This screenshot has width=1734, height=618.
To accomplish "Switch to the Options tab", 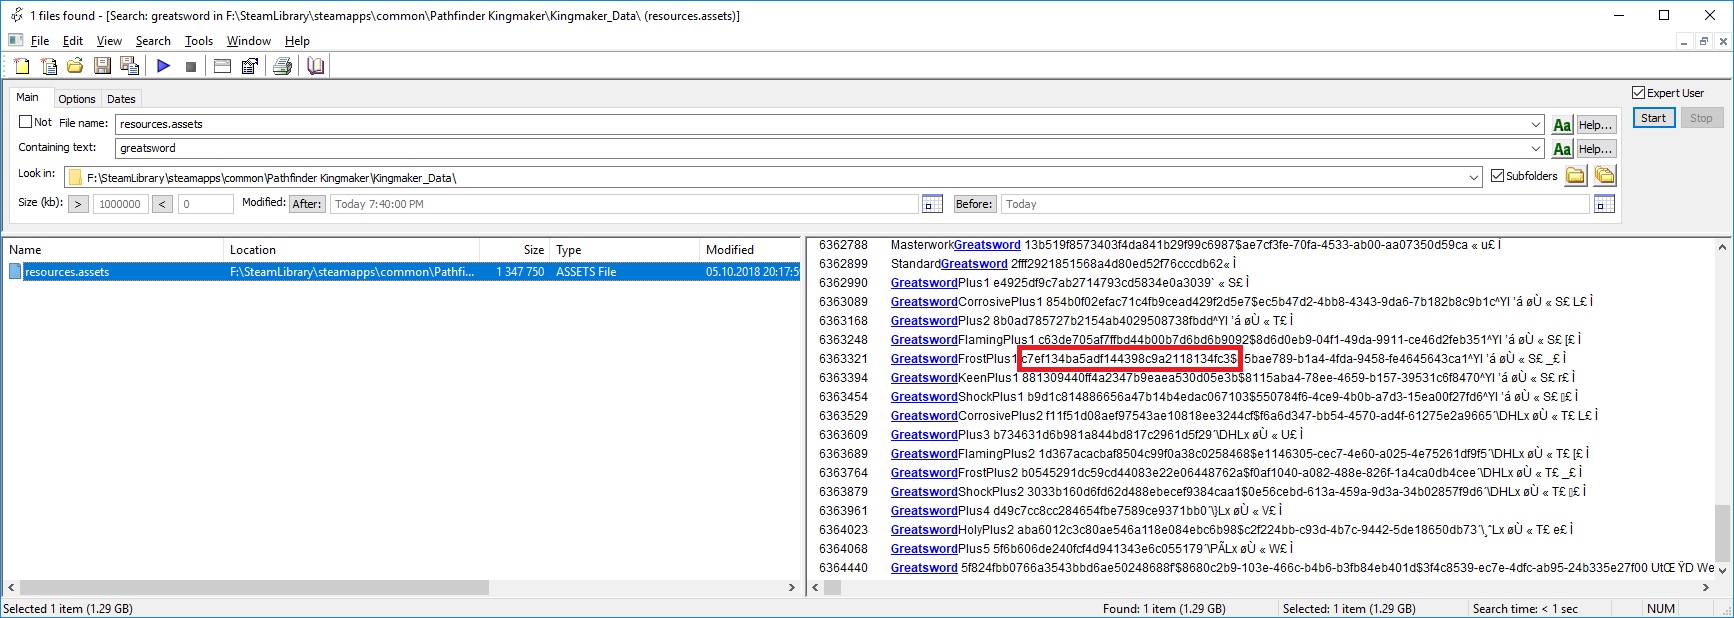I will tap(77, 99).
